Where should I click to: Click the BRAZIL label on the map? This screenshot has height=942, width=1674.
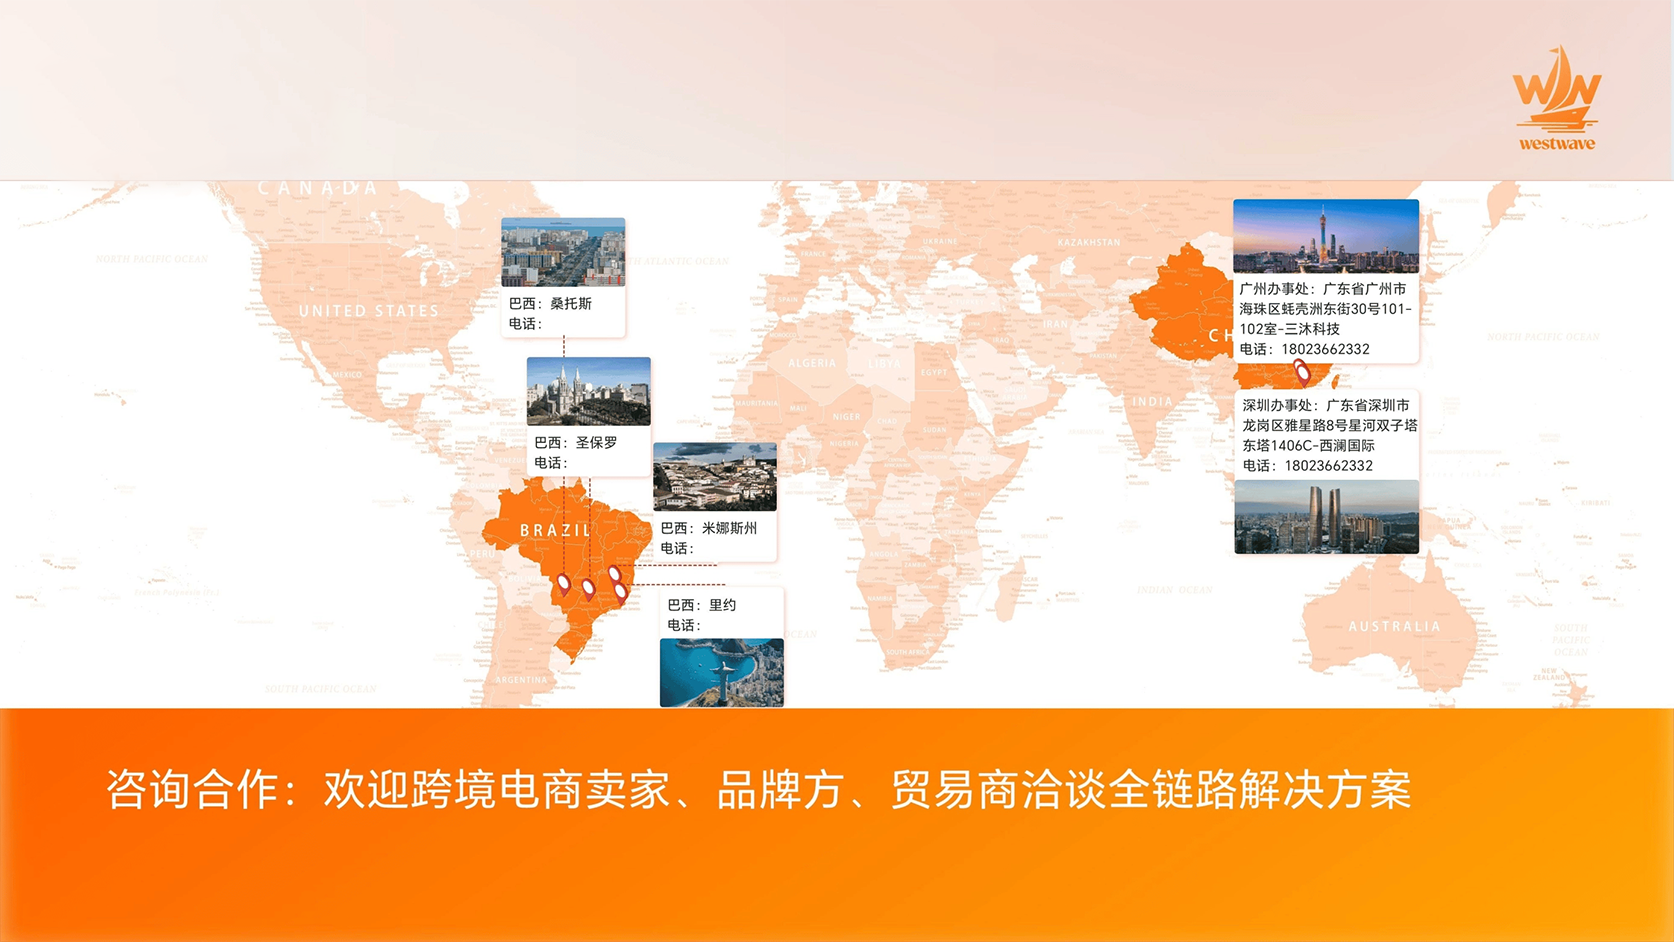click(x=555, y=530)
